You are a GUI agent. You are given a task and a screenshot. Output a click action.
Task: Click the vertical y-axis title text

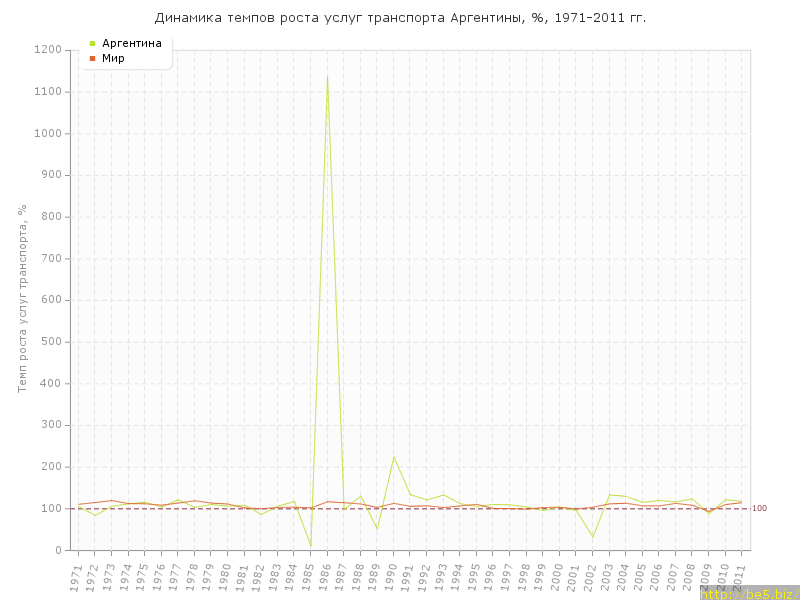click(22, 299)
